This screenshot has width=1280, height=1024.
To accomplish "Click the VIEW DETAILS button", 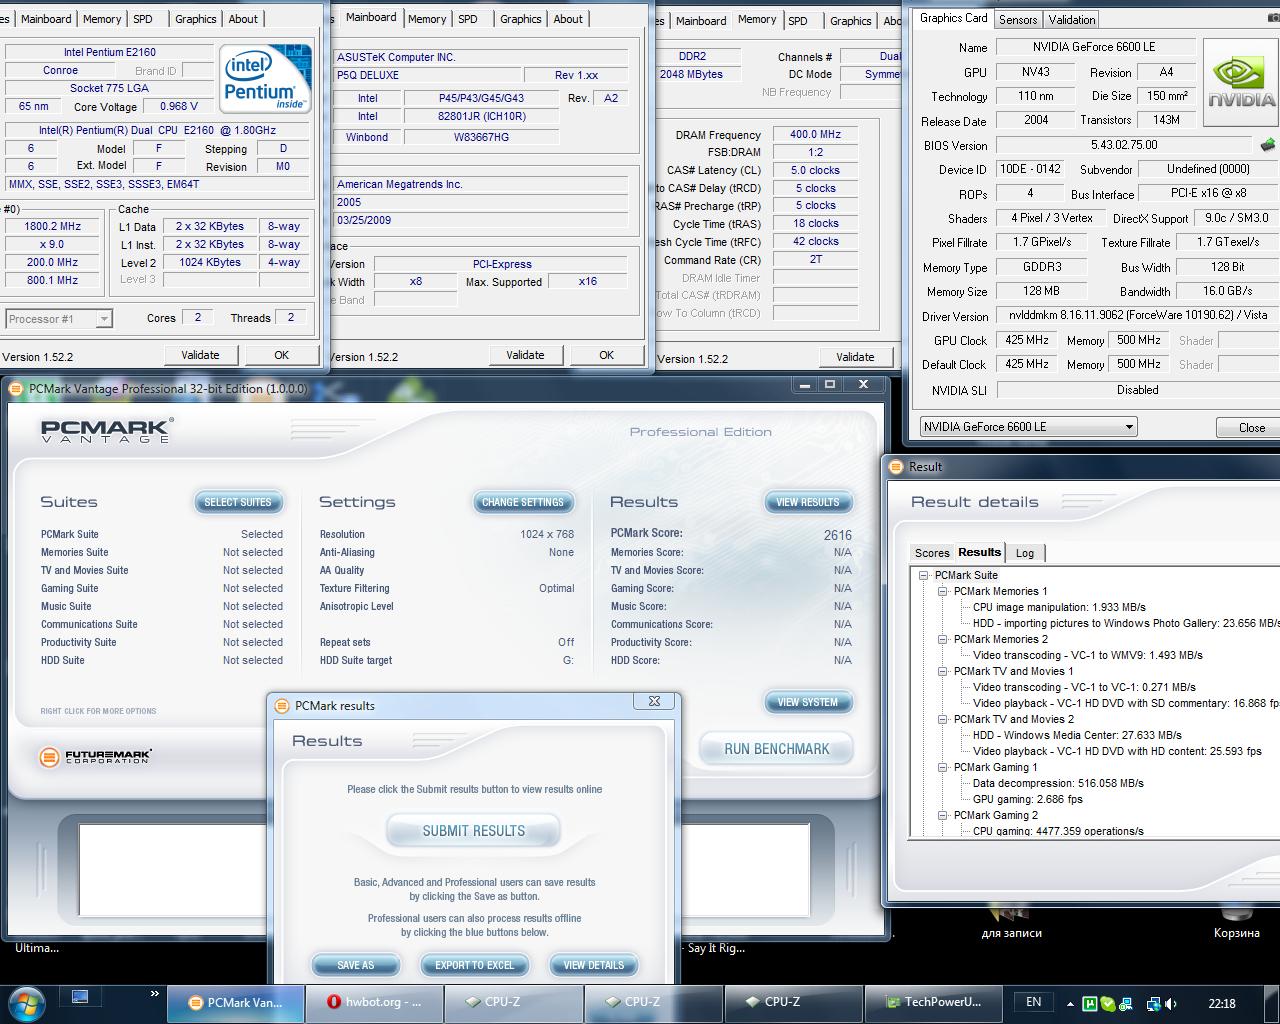I will [594, 965].
